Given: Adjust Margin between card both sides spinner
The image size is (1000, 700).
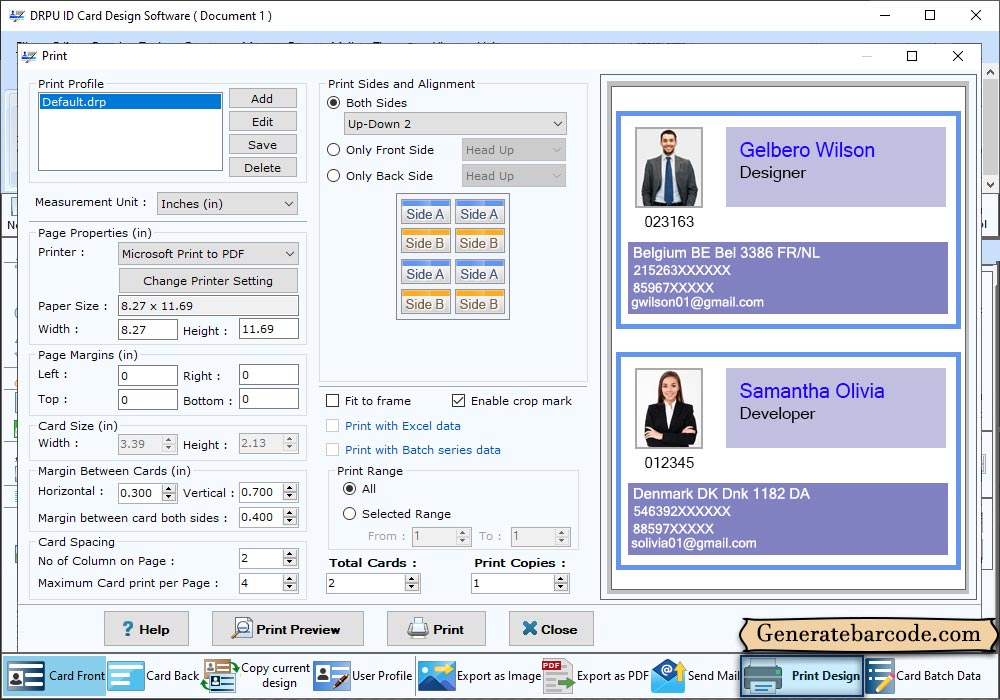Looking at the screenshot, I should coord(290,517).
